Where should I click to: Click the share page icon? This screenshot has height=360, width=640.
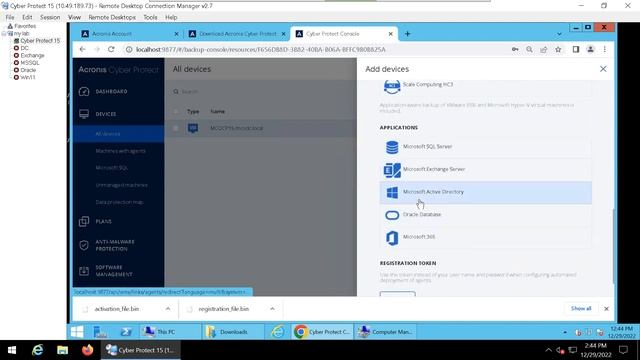tap(544, 49)
